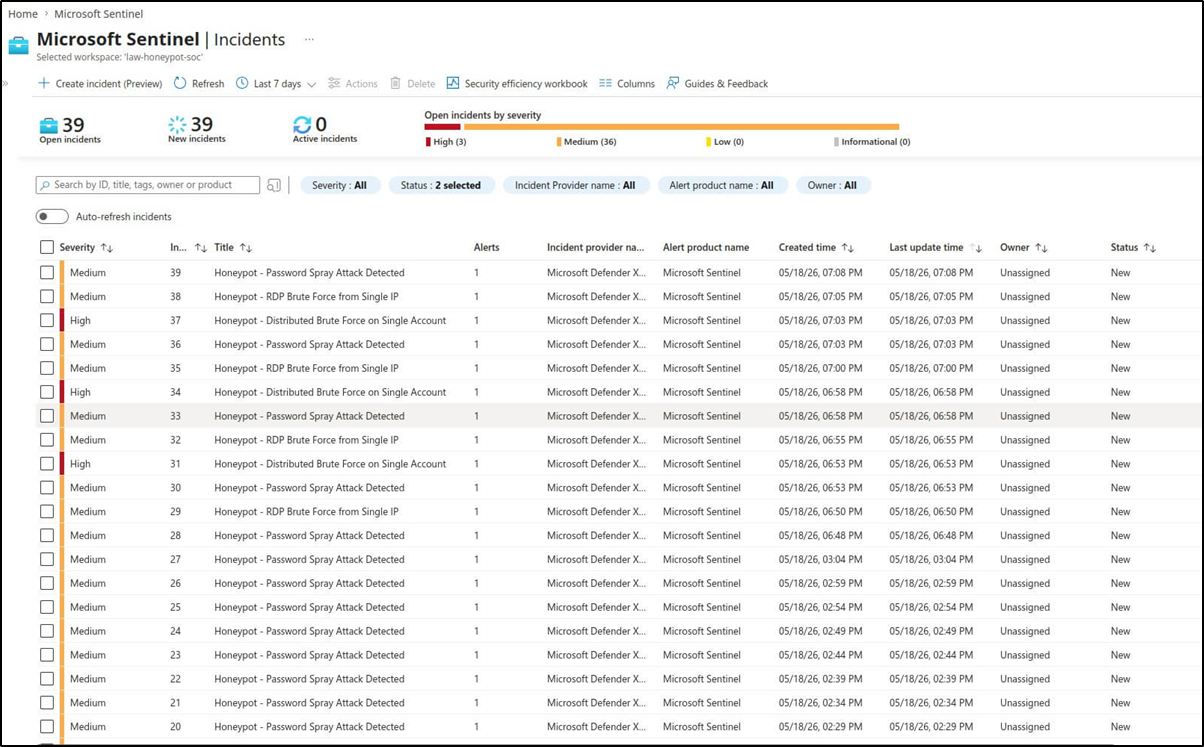Image resolution: width=1204 pixels, height=747 pixels.
Task: Click the Microsoft Sentinel briefcase logo icon
Action: click(x=19, y=45)
